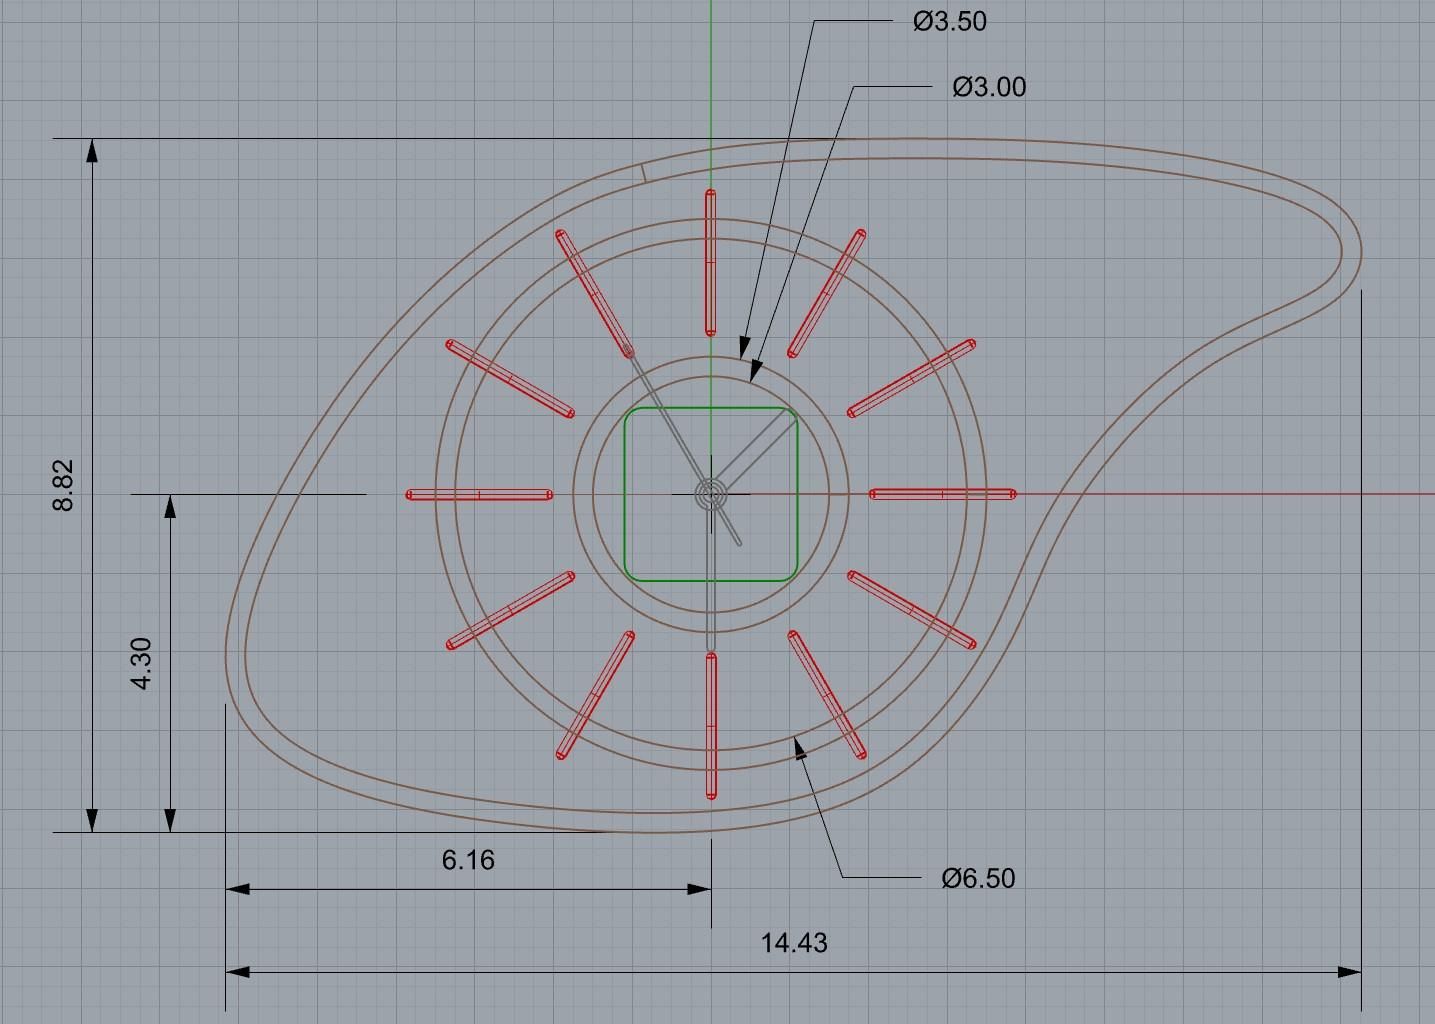Image resolution: width=1435 pixels, height=1024 pixels.
Task: Select the 4.30 vertical dimension
Action: coord(143,666)
